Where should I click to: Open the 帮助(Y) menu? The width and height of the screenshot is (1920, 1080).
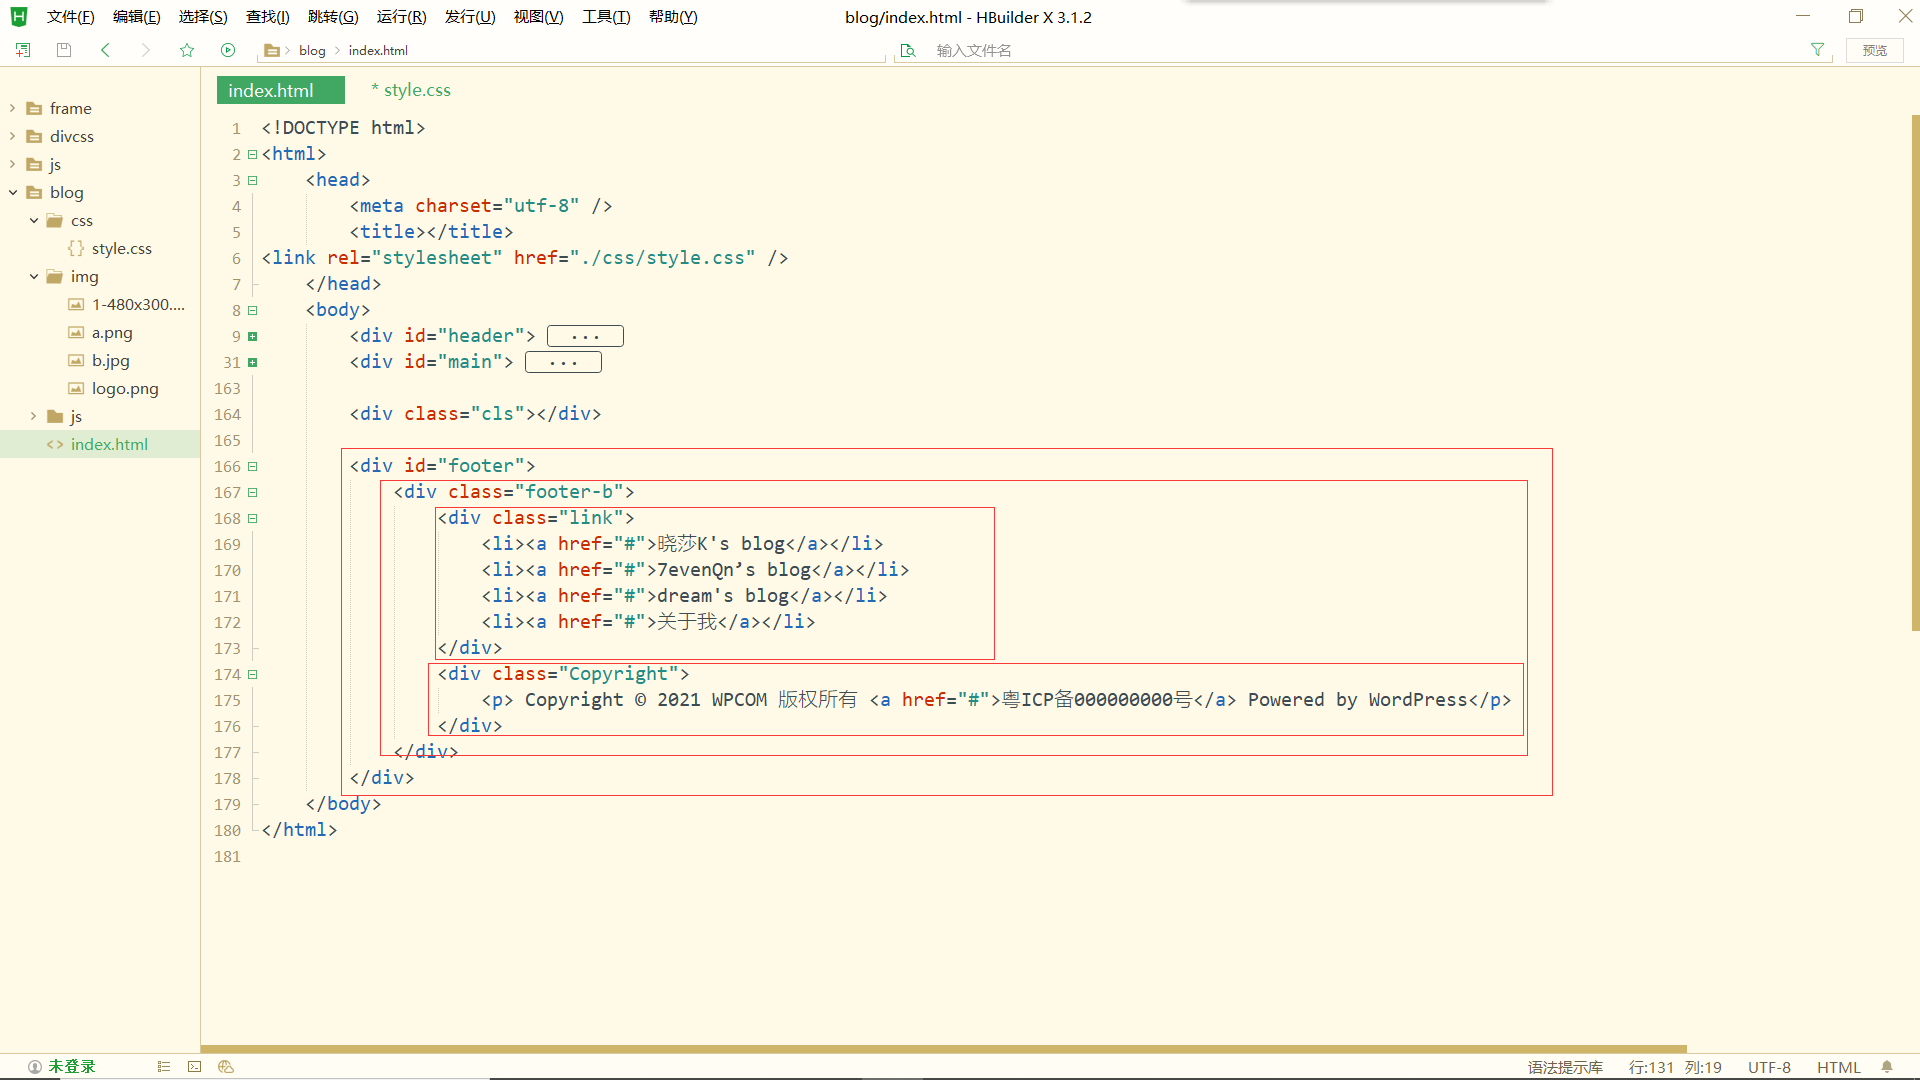point(673,17)
